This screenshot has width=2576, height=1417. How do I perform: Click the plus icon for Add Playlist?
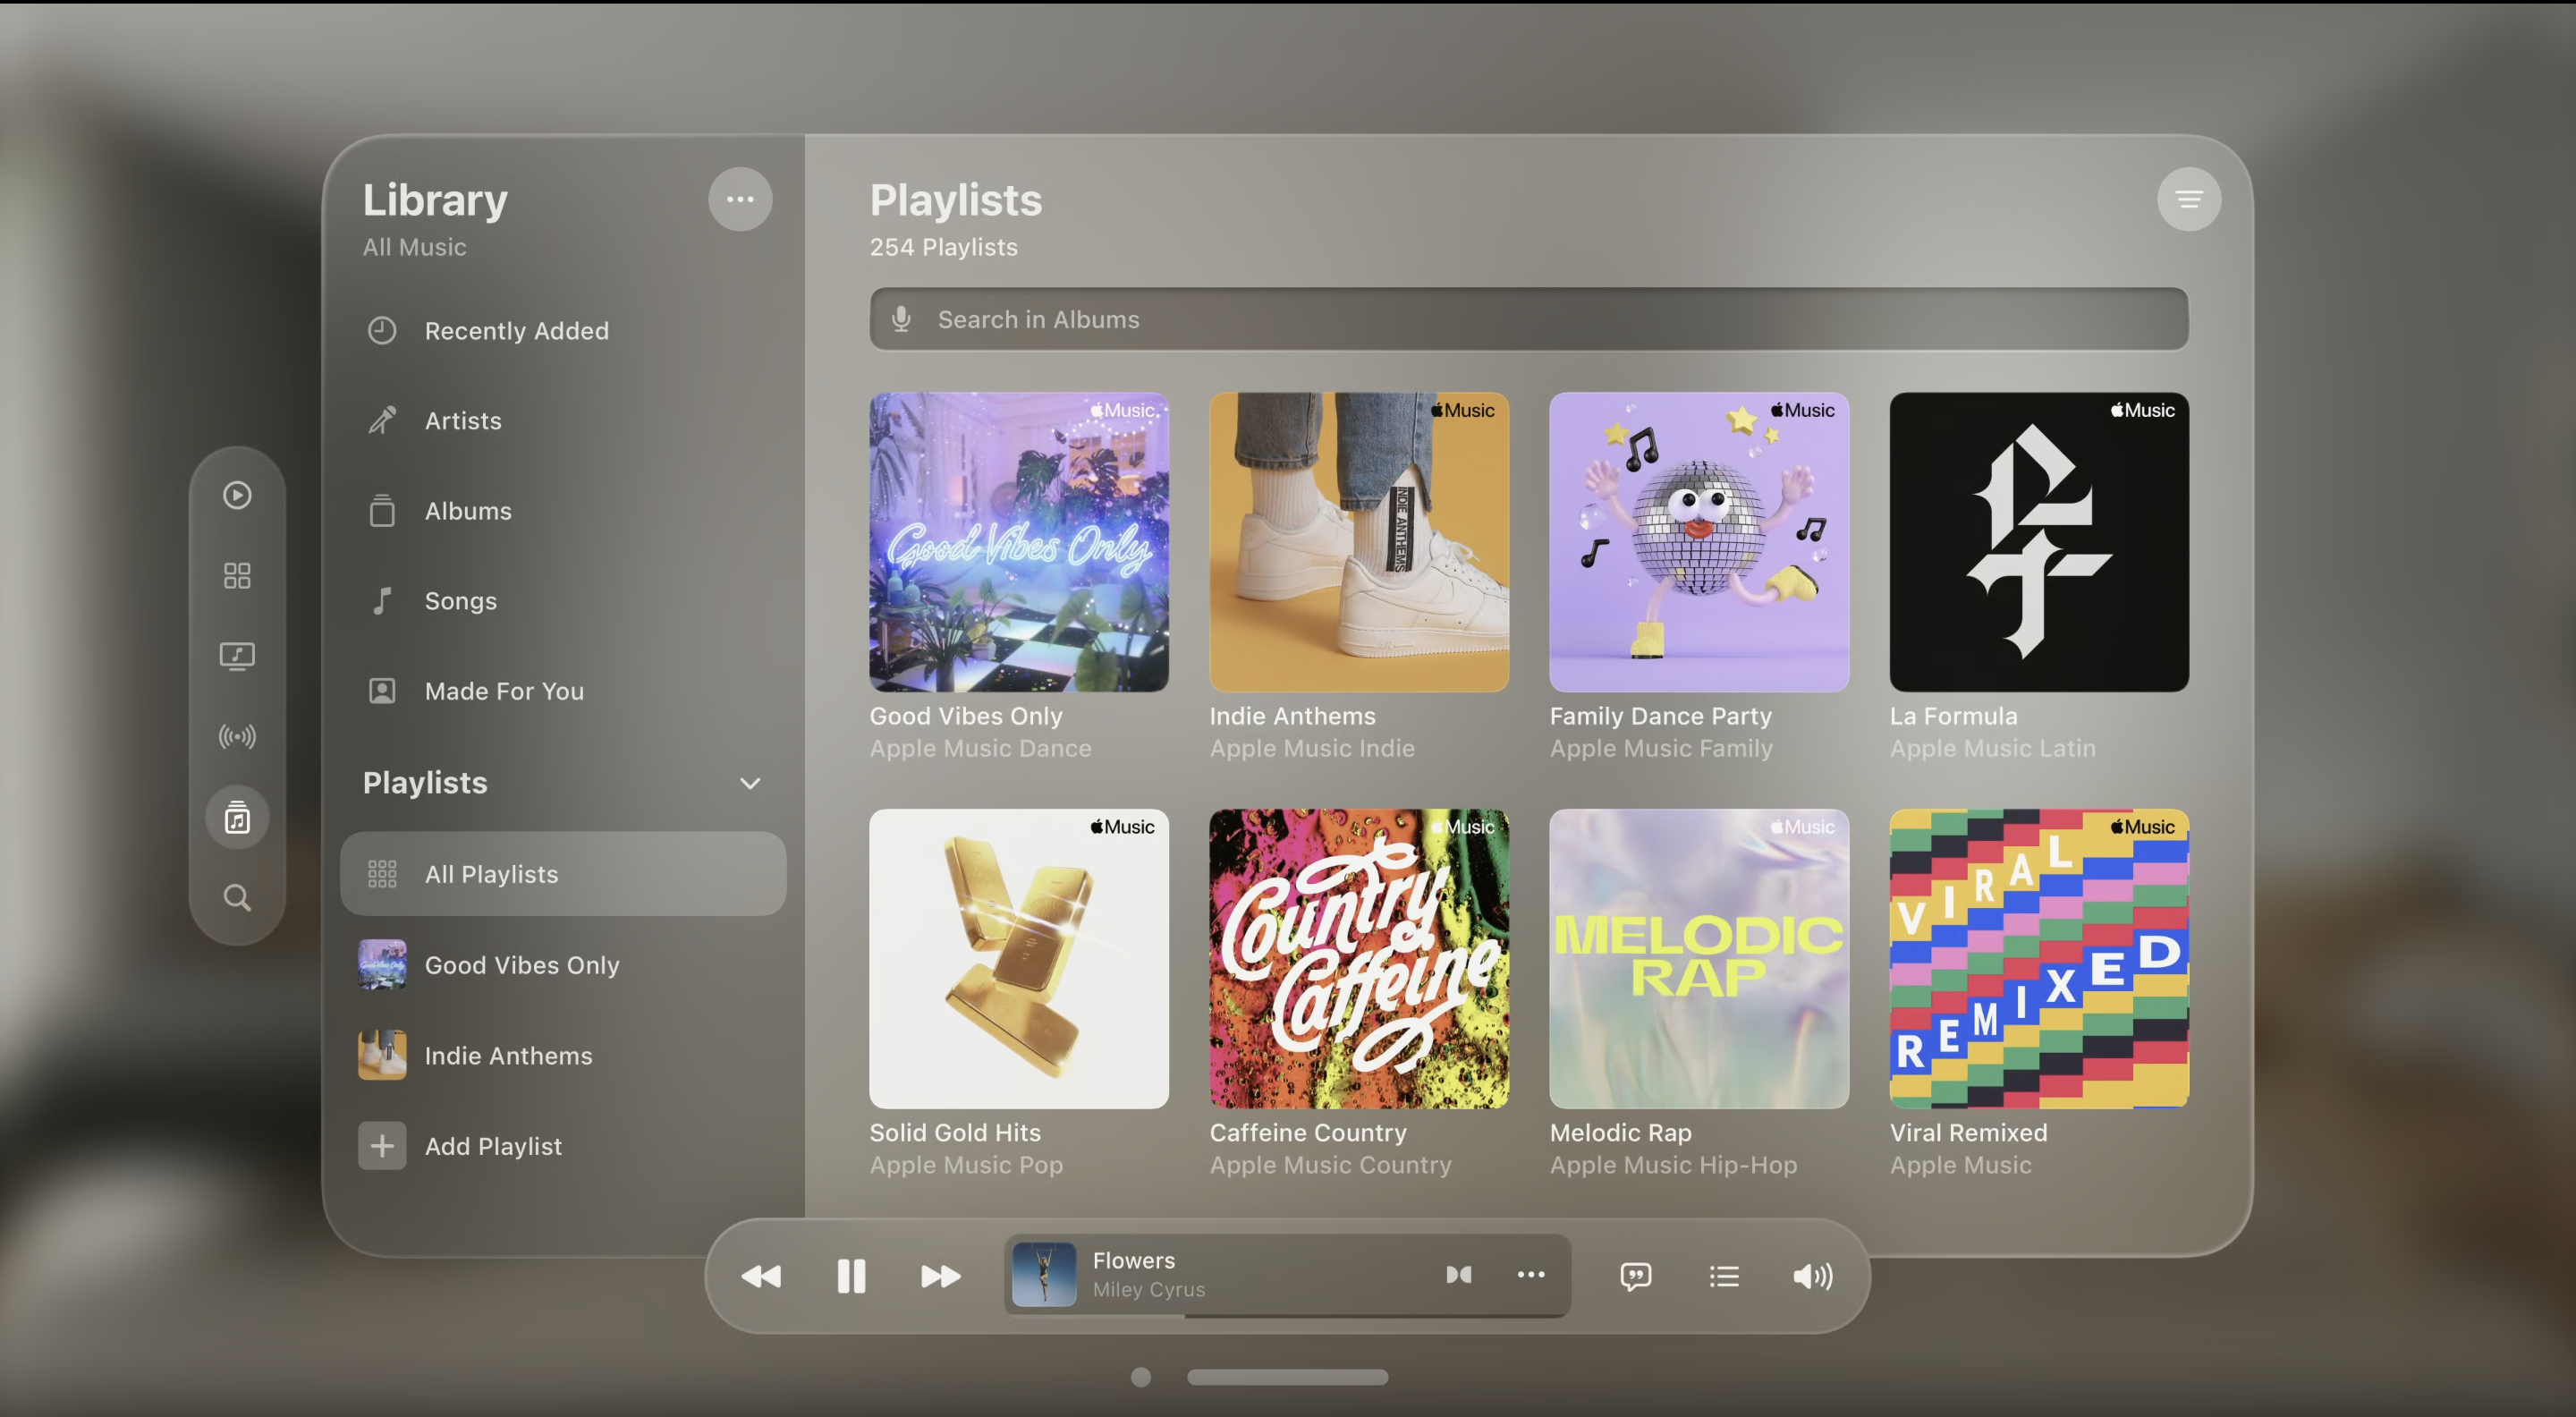[382, 1146]
